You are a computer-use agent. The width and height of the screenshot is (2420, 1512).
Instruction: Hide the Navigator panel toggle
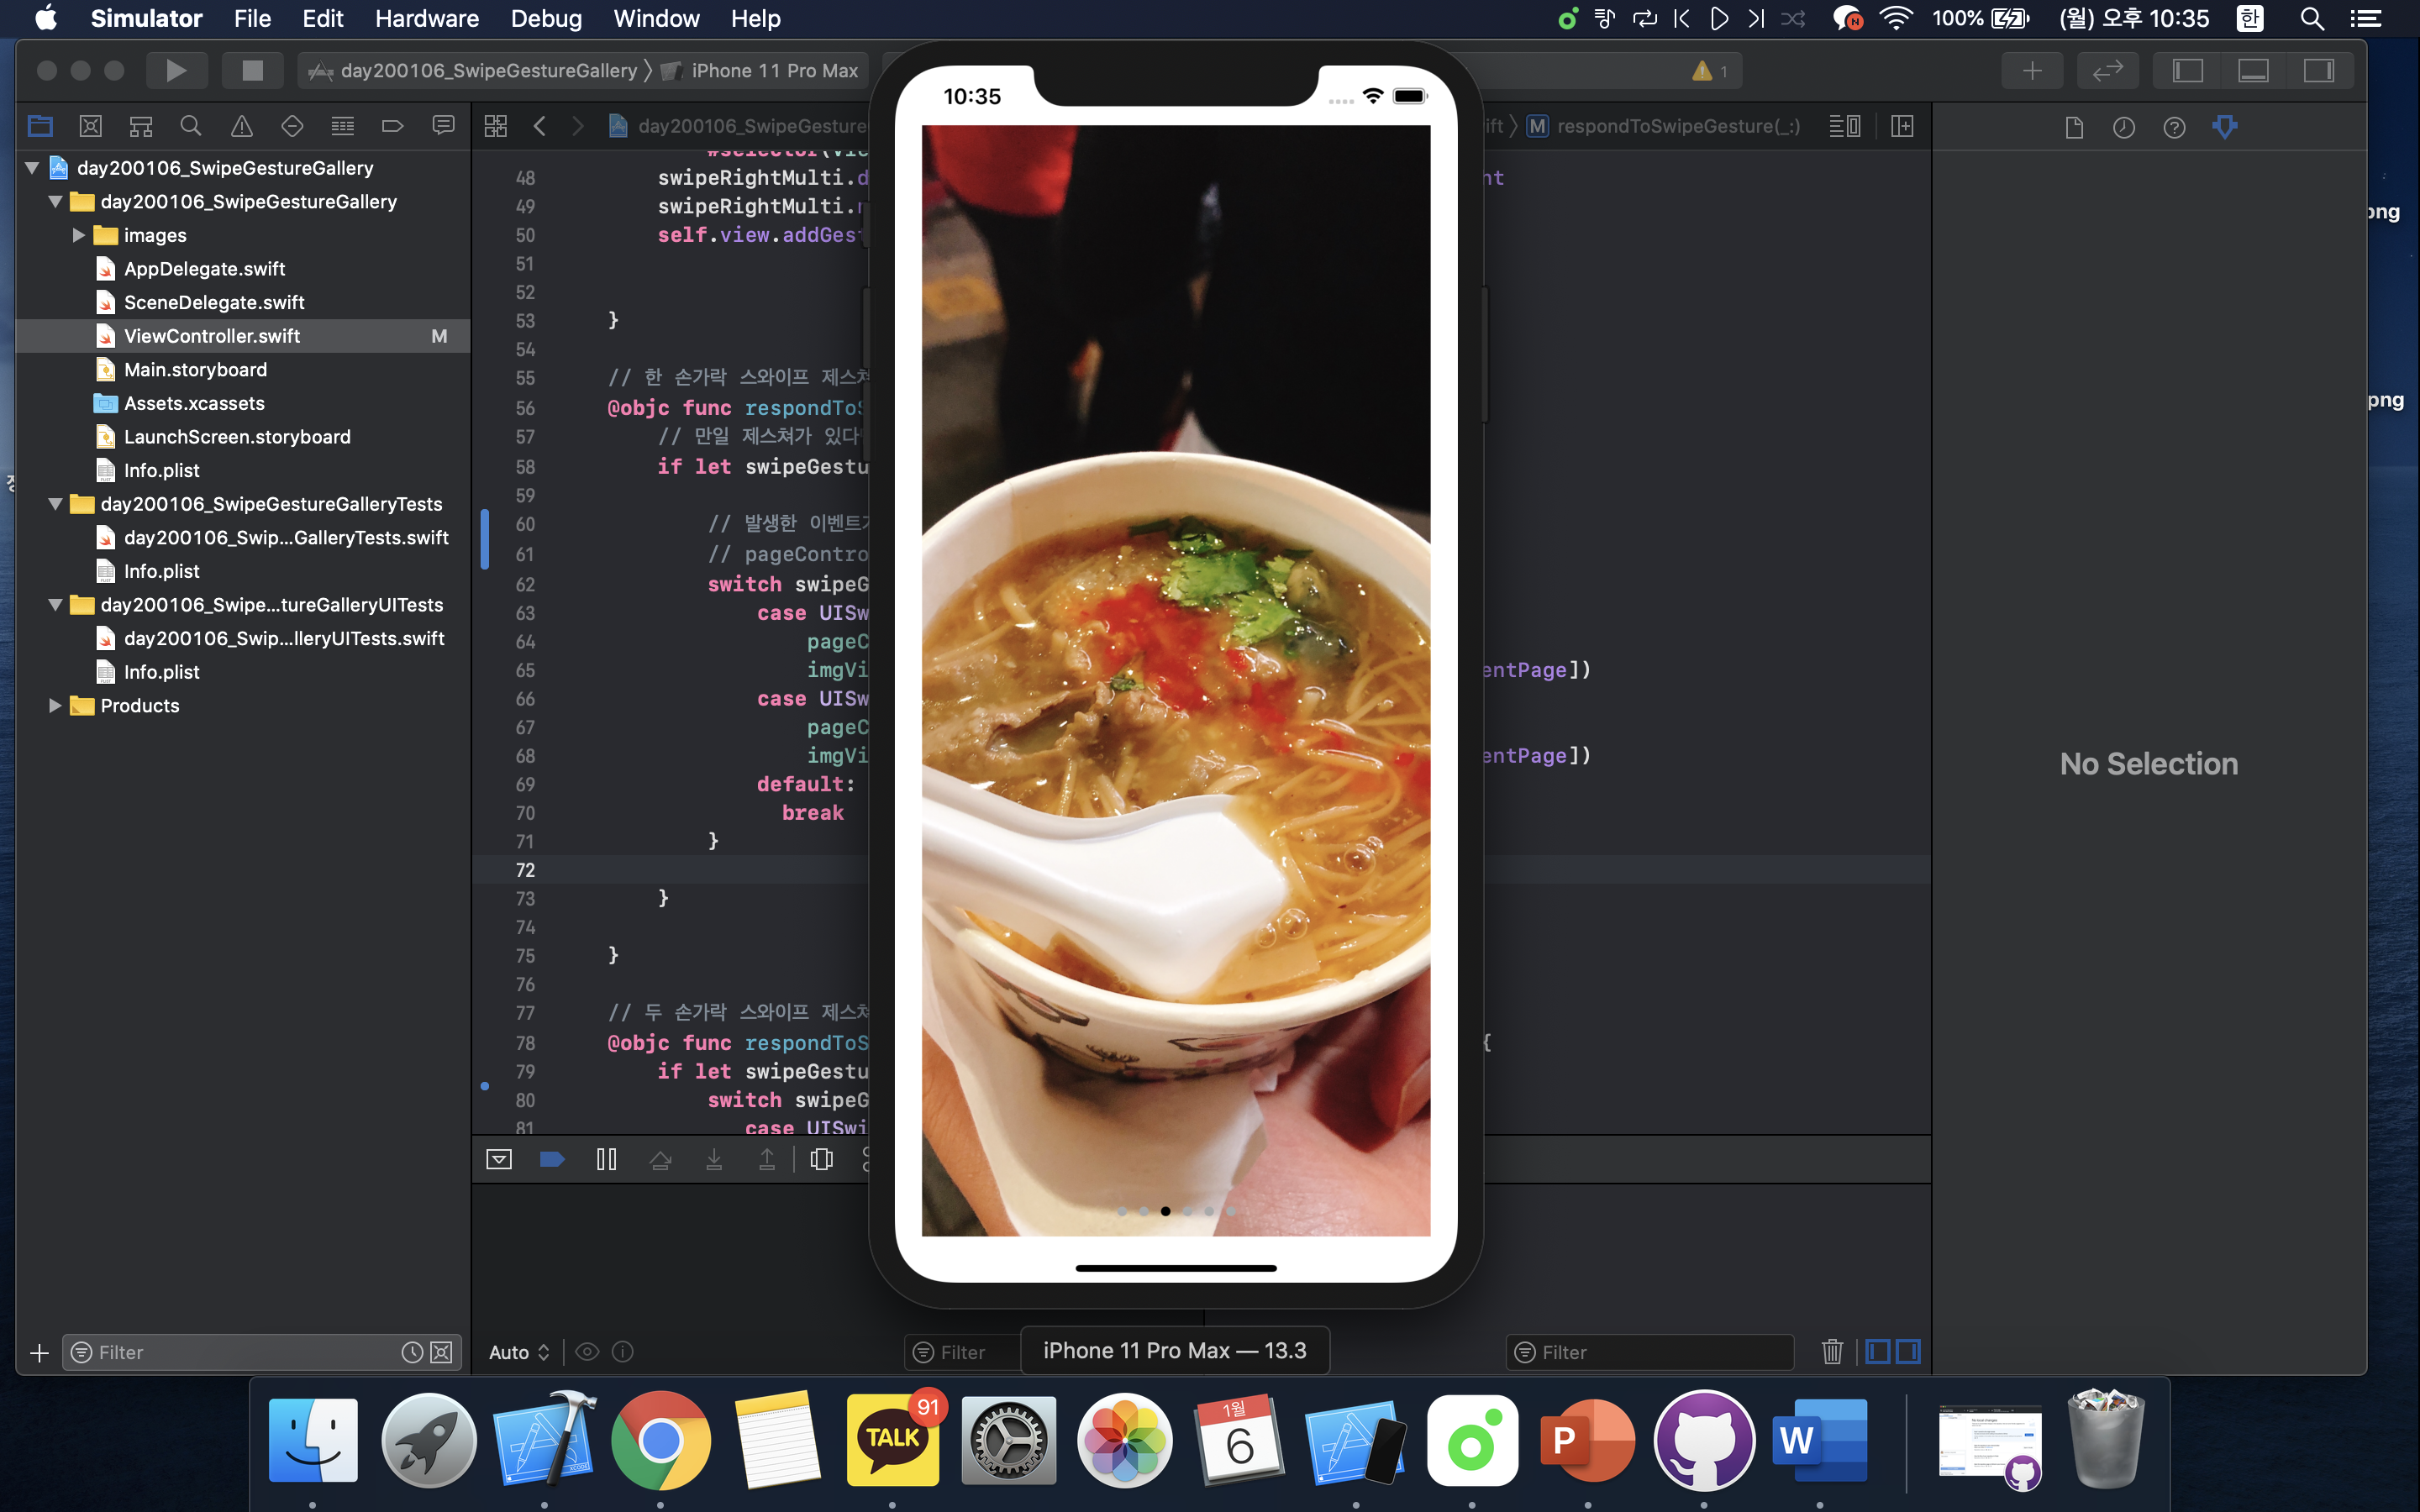point(2188,70)
